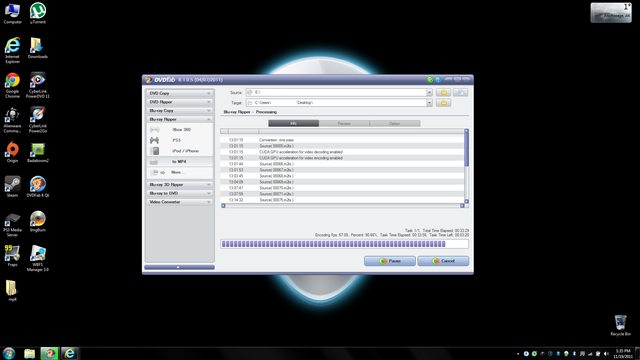The image size is (640, 360).
Task: Select the ImgBurn desktop shortcut
Action: tap(38, 221)
